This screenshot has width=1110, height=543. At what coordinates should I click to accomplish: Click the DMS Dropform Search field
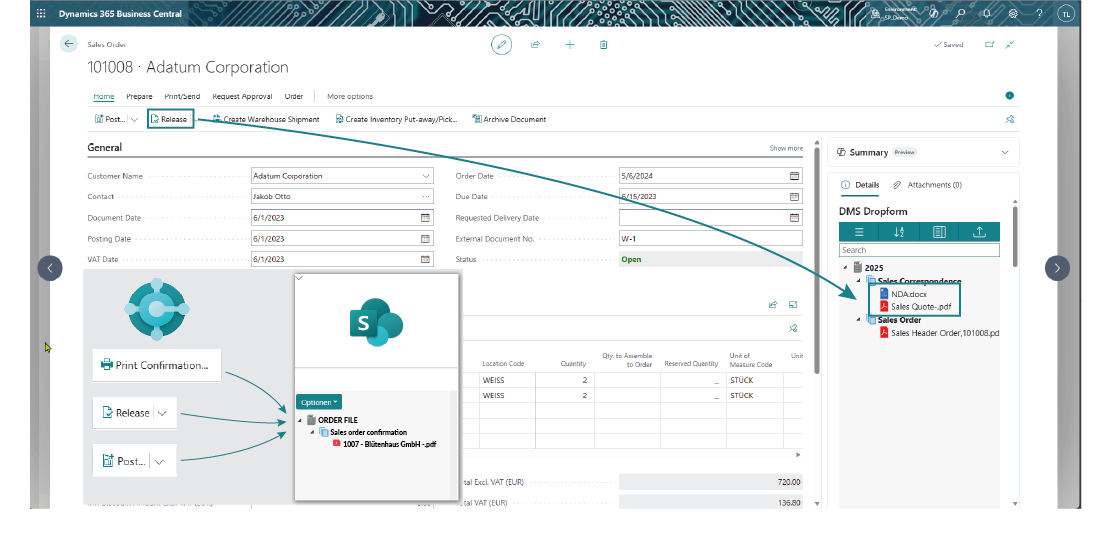coord(920,250)
